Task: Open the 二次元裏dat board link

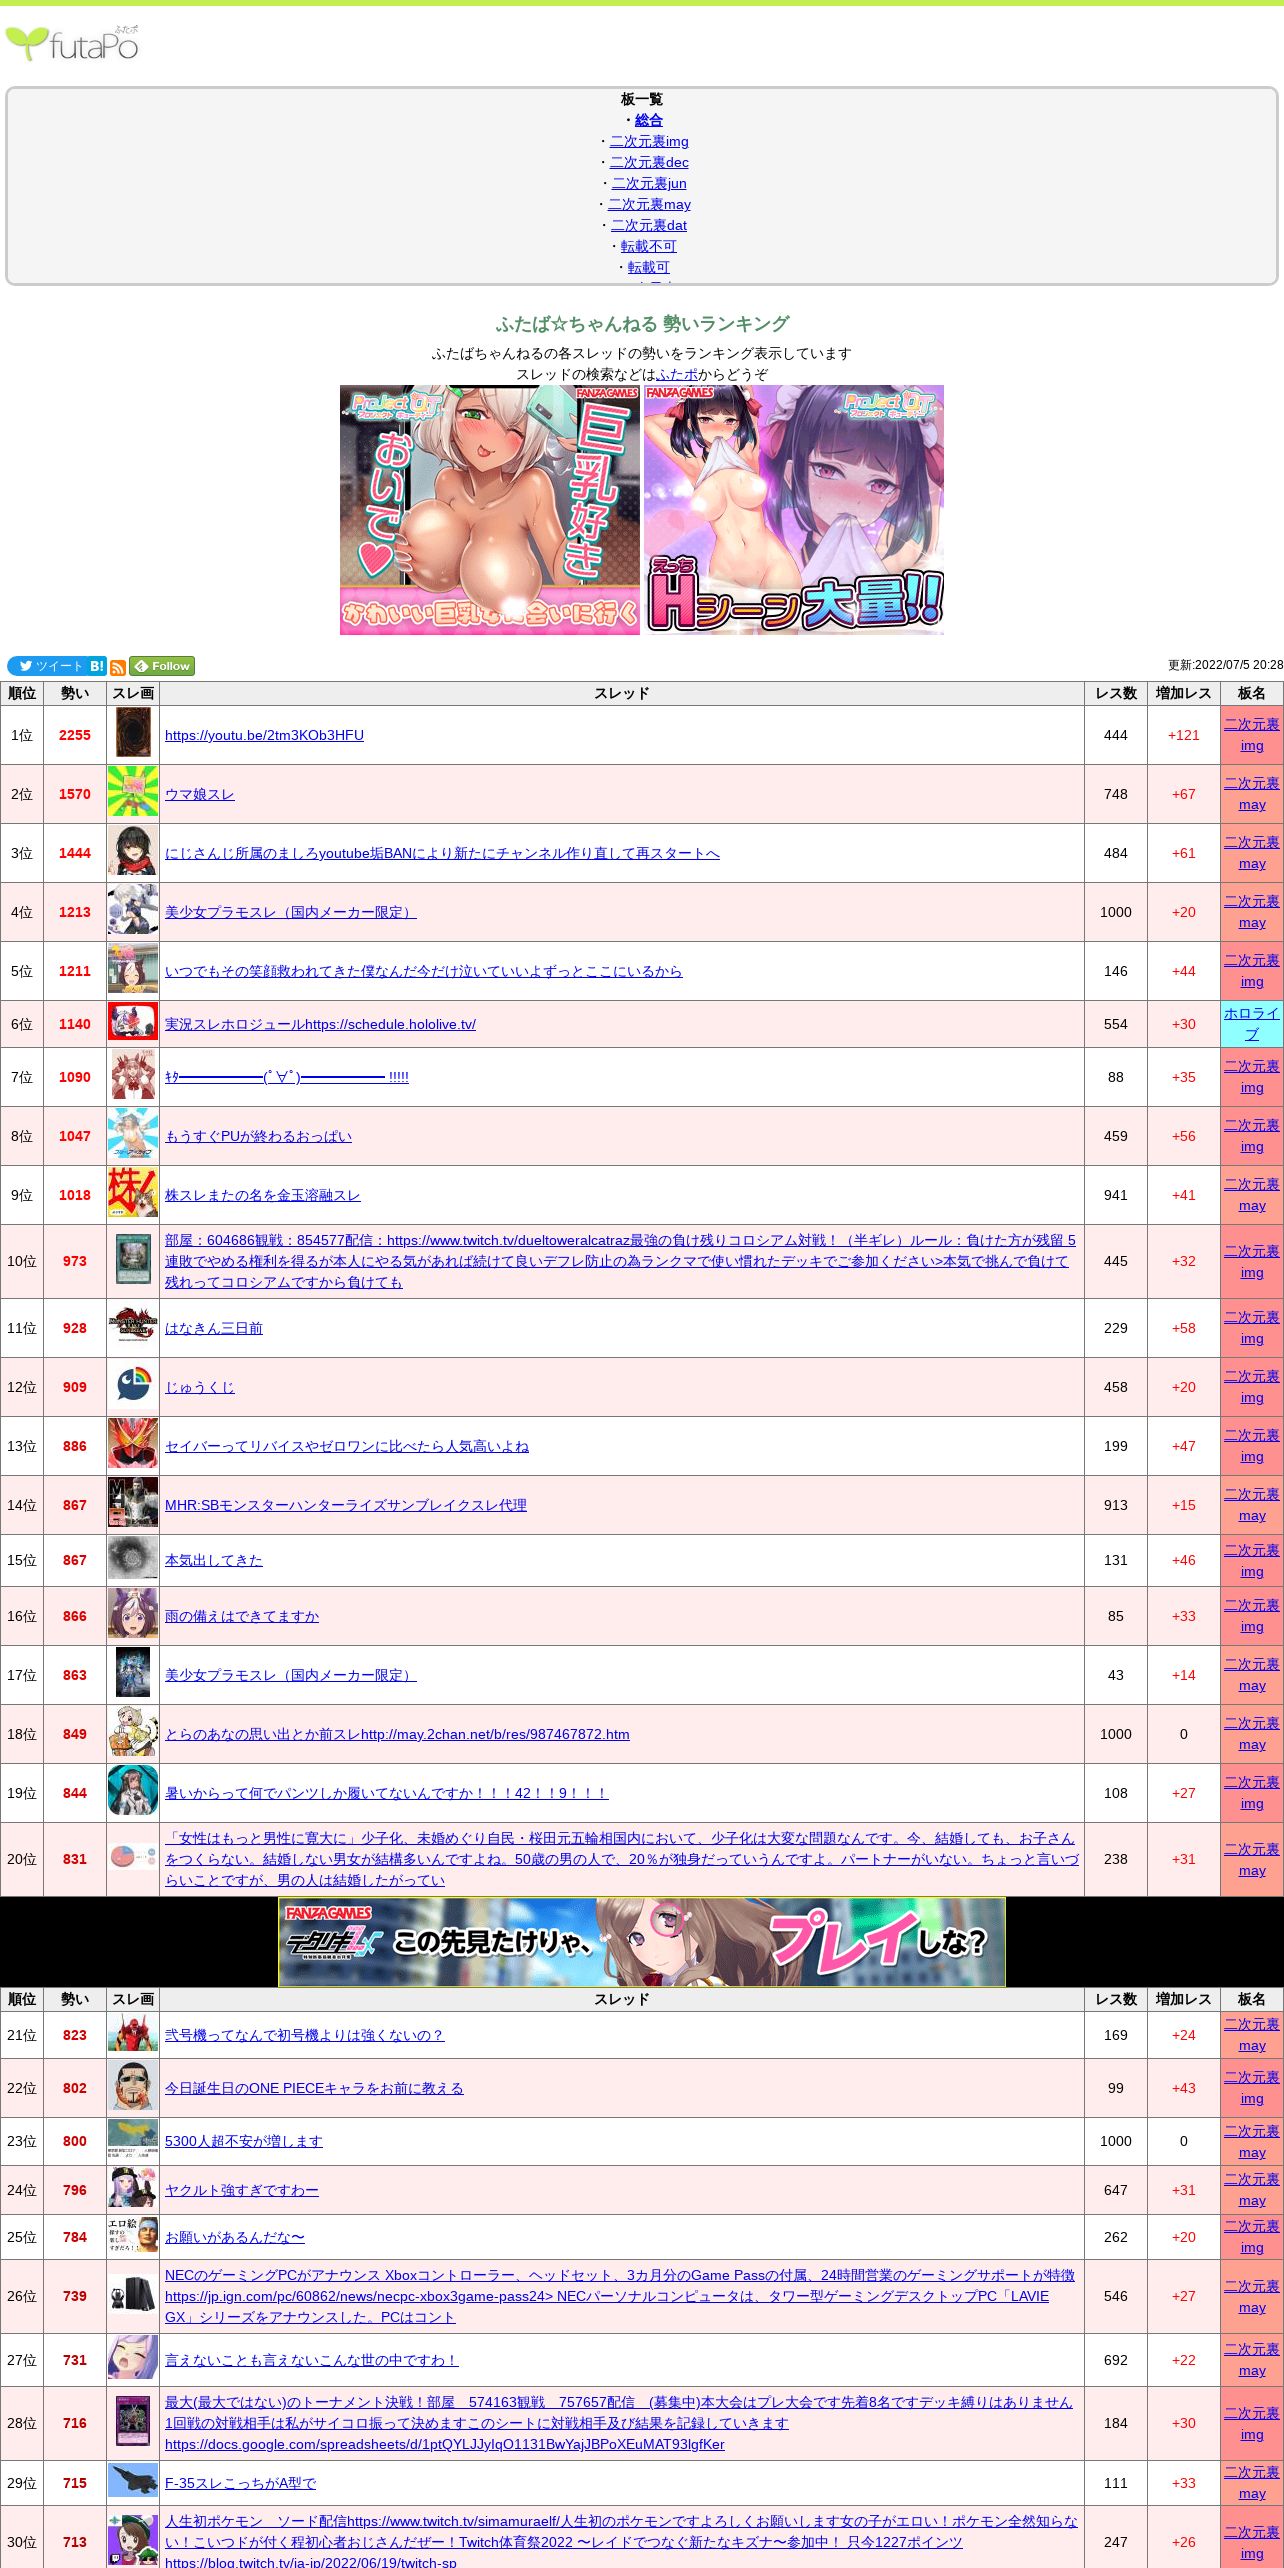Action: 649,225
